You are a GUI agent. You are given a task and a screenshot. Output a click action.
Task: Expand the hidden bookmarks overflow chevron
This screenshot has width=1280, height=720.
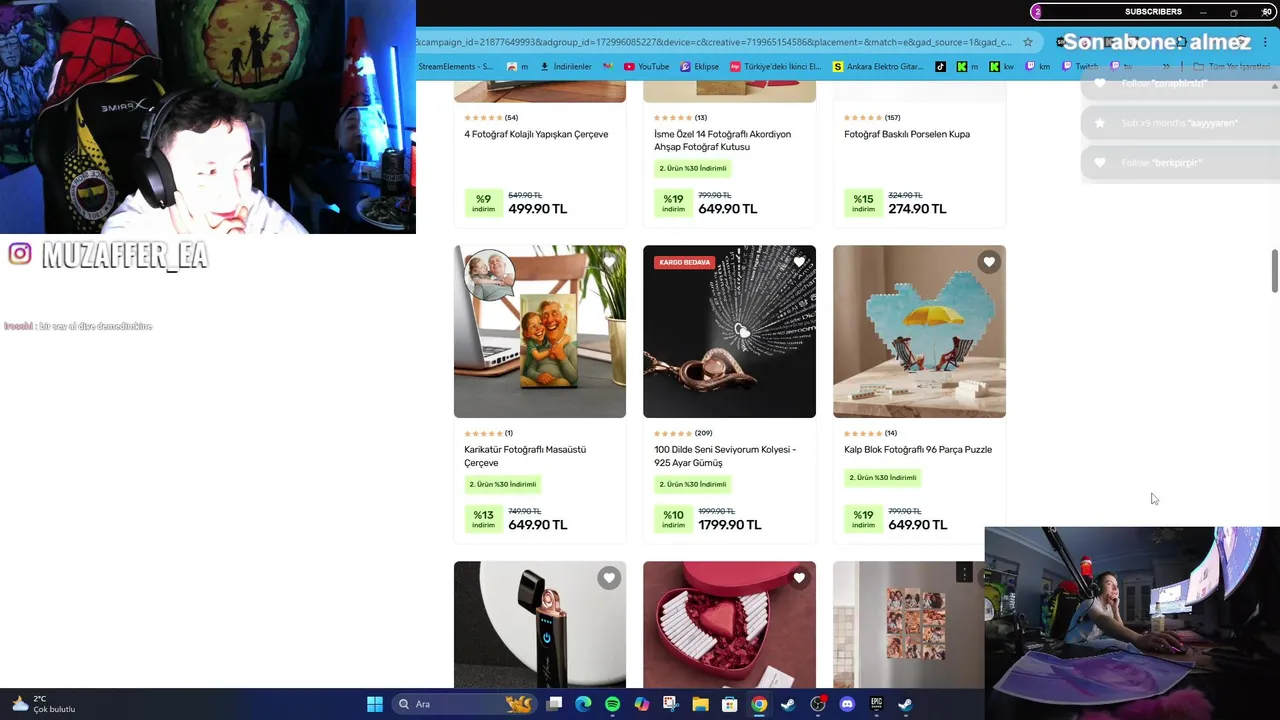coord(1166,67)
